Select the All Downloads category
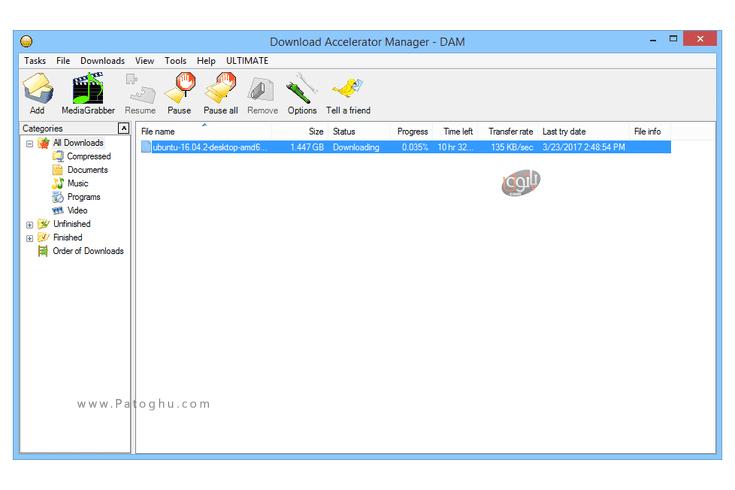This screenshot has height=490, width=735. pos(78,143)
